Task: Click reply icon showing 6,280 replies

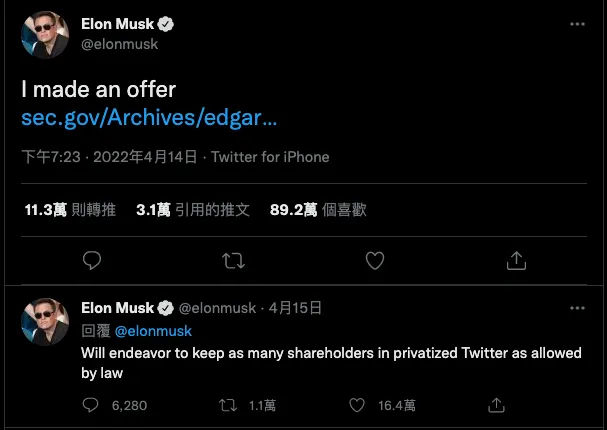Action: [92, 405]
